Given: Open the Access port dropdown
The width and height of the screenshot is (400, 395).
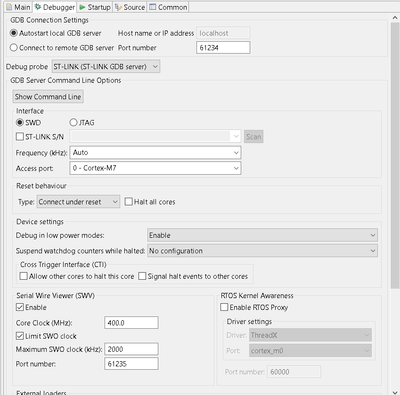Looking at the screenshot, I should click(x=155, y=168).
